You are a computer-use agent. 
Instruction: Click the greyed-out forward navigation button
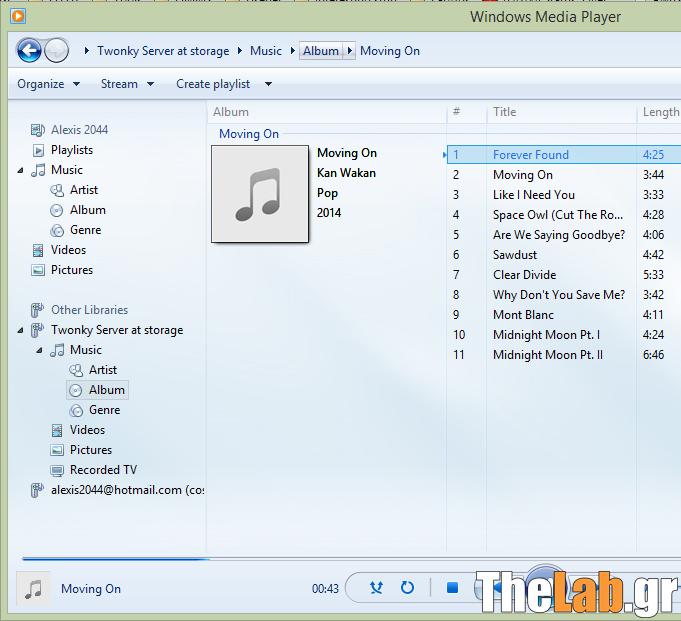tap(57, 51)
